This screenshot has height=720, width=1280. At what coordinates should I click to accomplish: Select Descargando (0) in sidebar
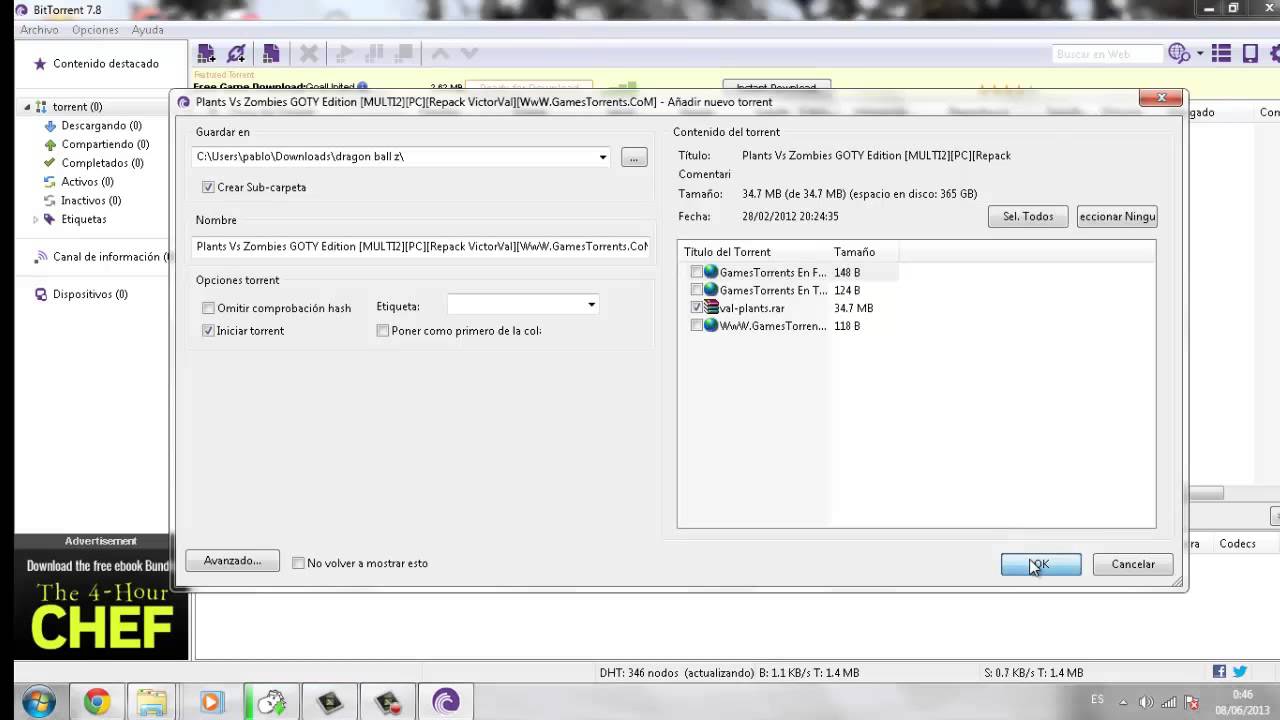[x=101, y=126]
